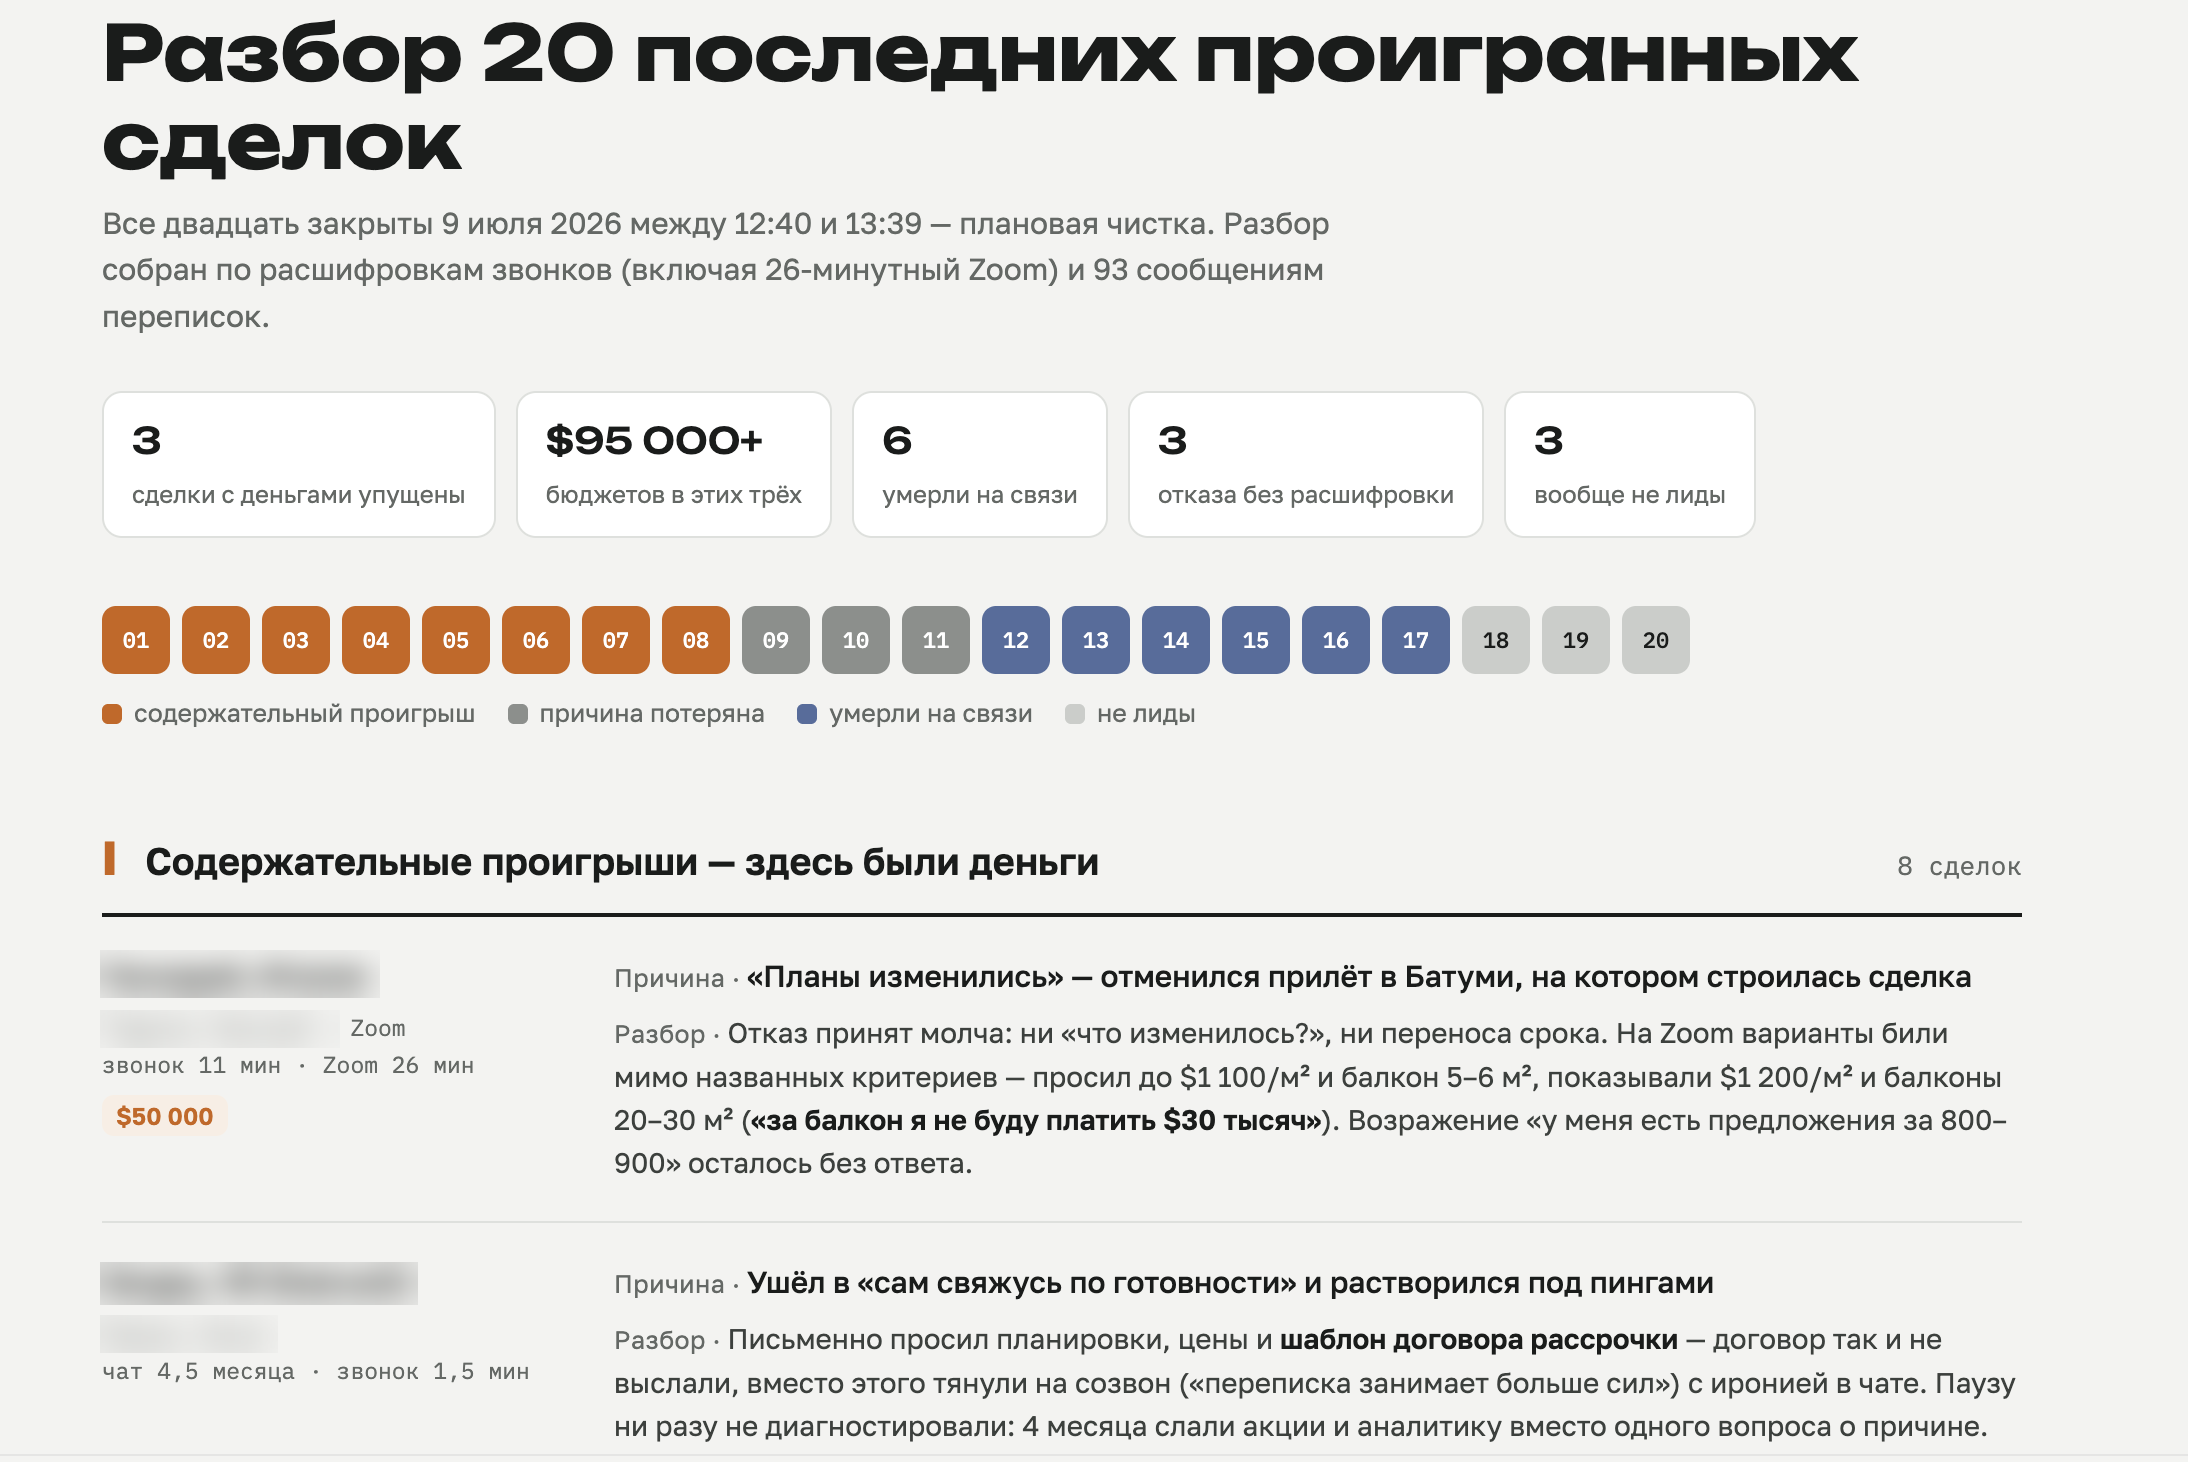Click the '$50 000' budget badge
Screen dimensions: 2188x1462
(x=165, y=1116)
